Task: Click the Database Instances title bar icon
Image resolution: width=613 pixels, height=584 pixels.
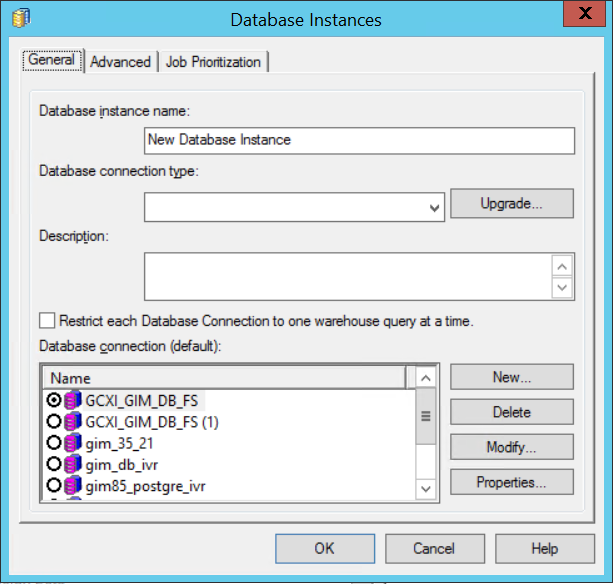Action: click(x=20, y=19)
